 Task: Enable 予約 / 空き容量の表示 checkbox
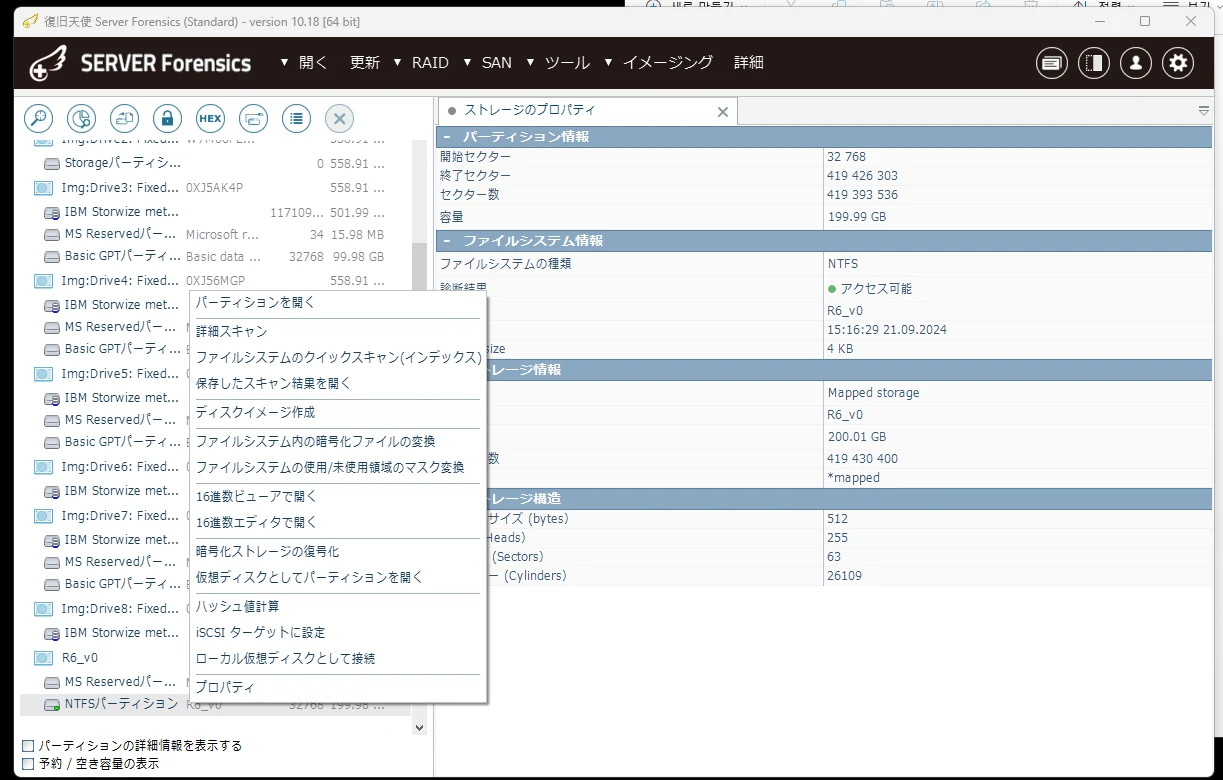(x=27, y=764)
